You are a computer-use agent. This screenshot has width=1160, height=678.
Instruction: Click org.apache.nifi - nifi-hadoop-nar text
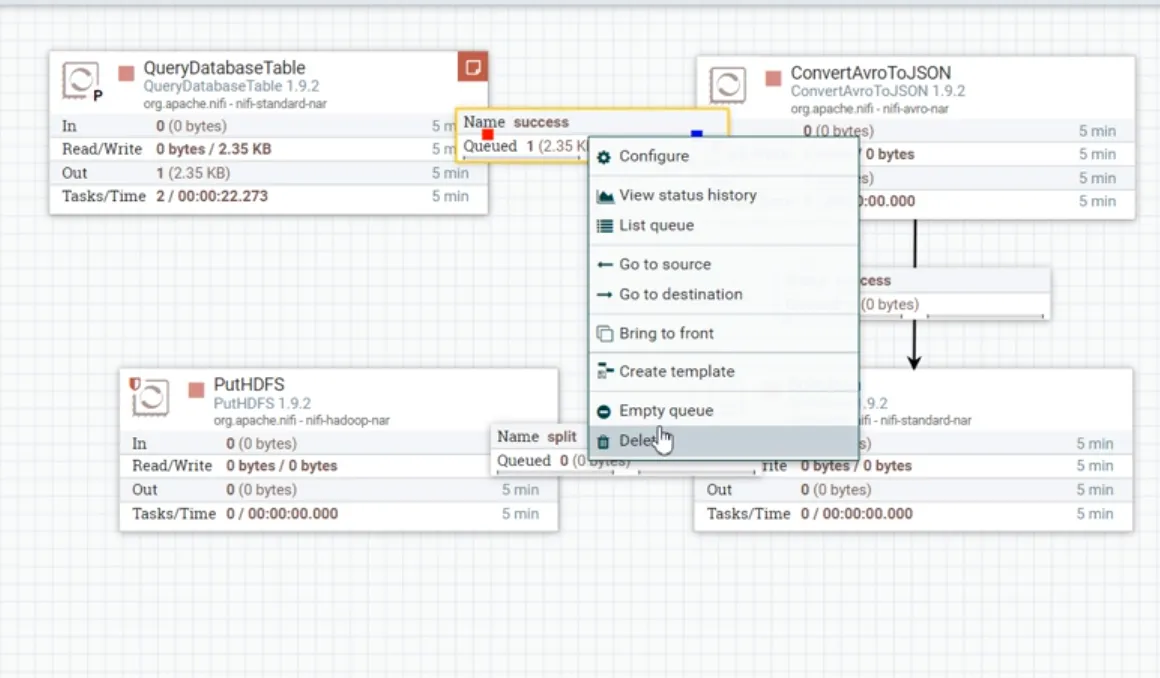pyautogui.click(x=302, y=420)
